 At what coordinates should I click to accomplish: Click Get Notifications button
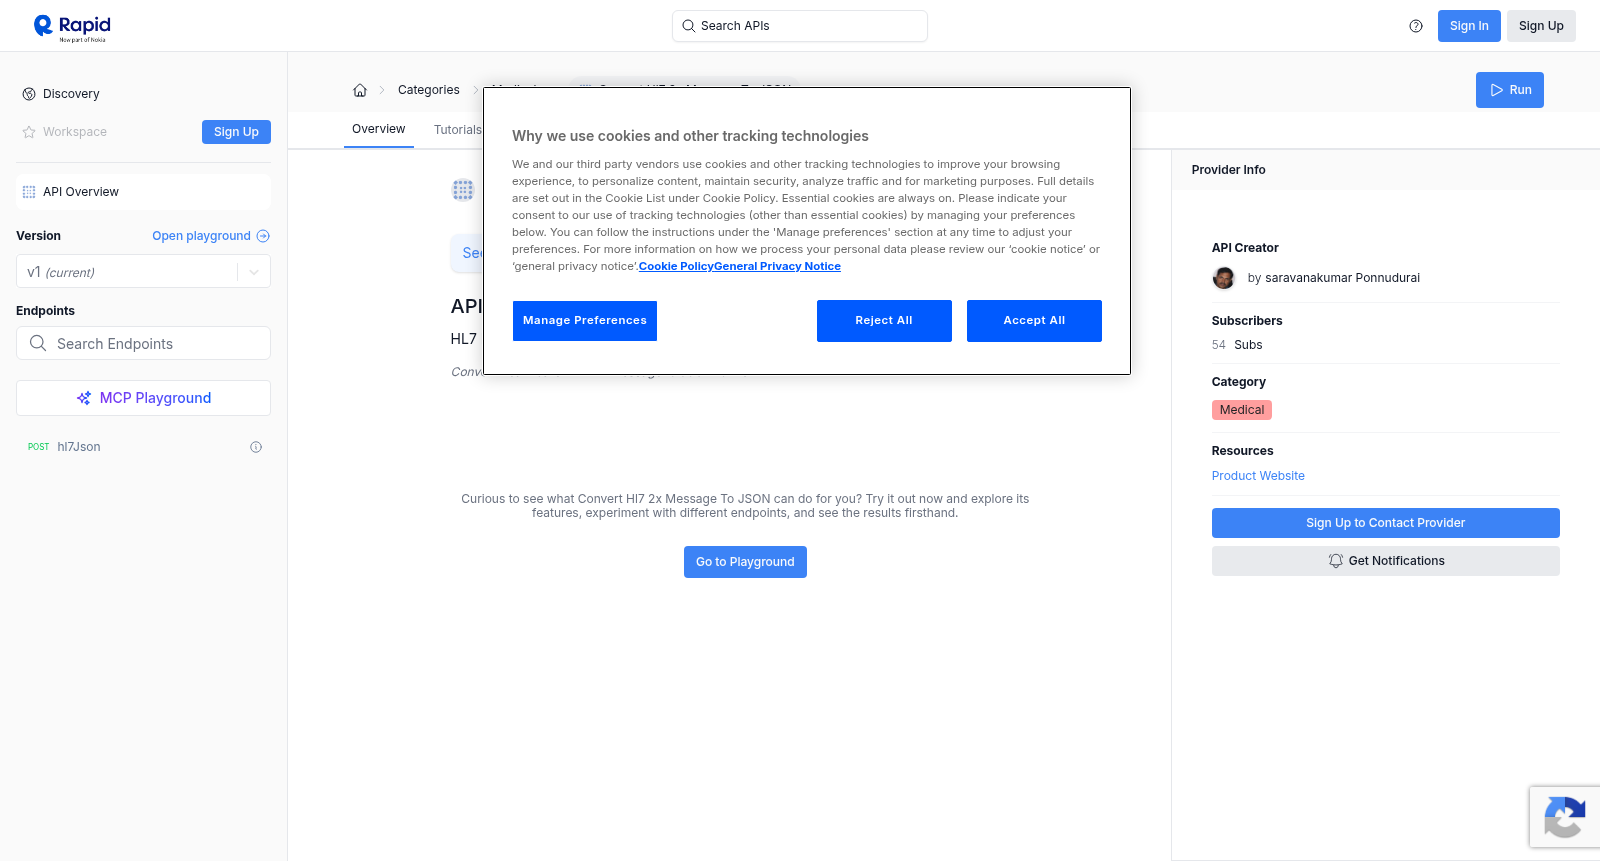[x=1386, y=561]
